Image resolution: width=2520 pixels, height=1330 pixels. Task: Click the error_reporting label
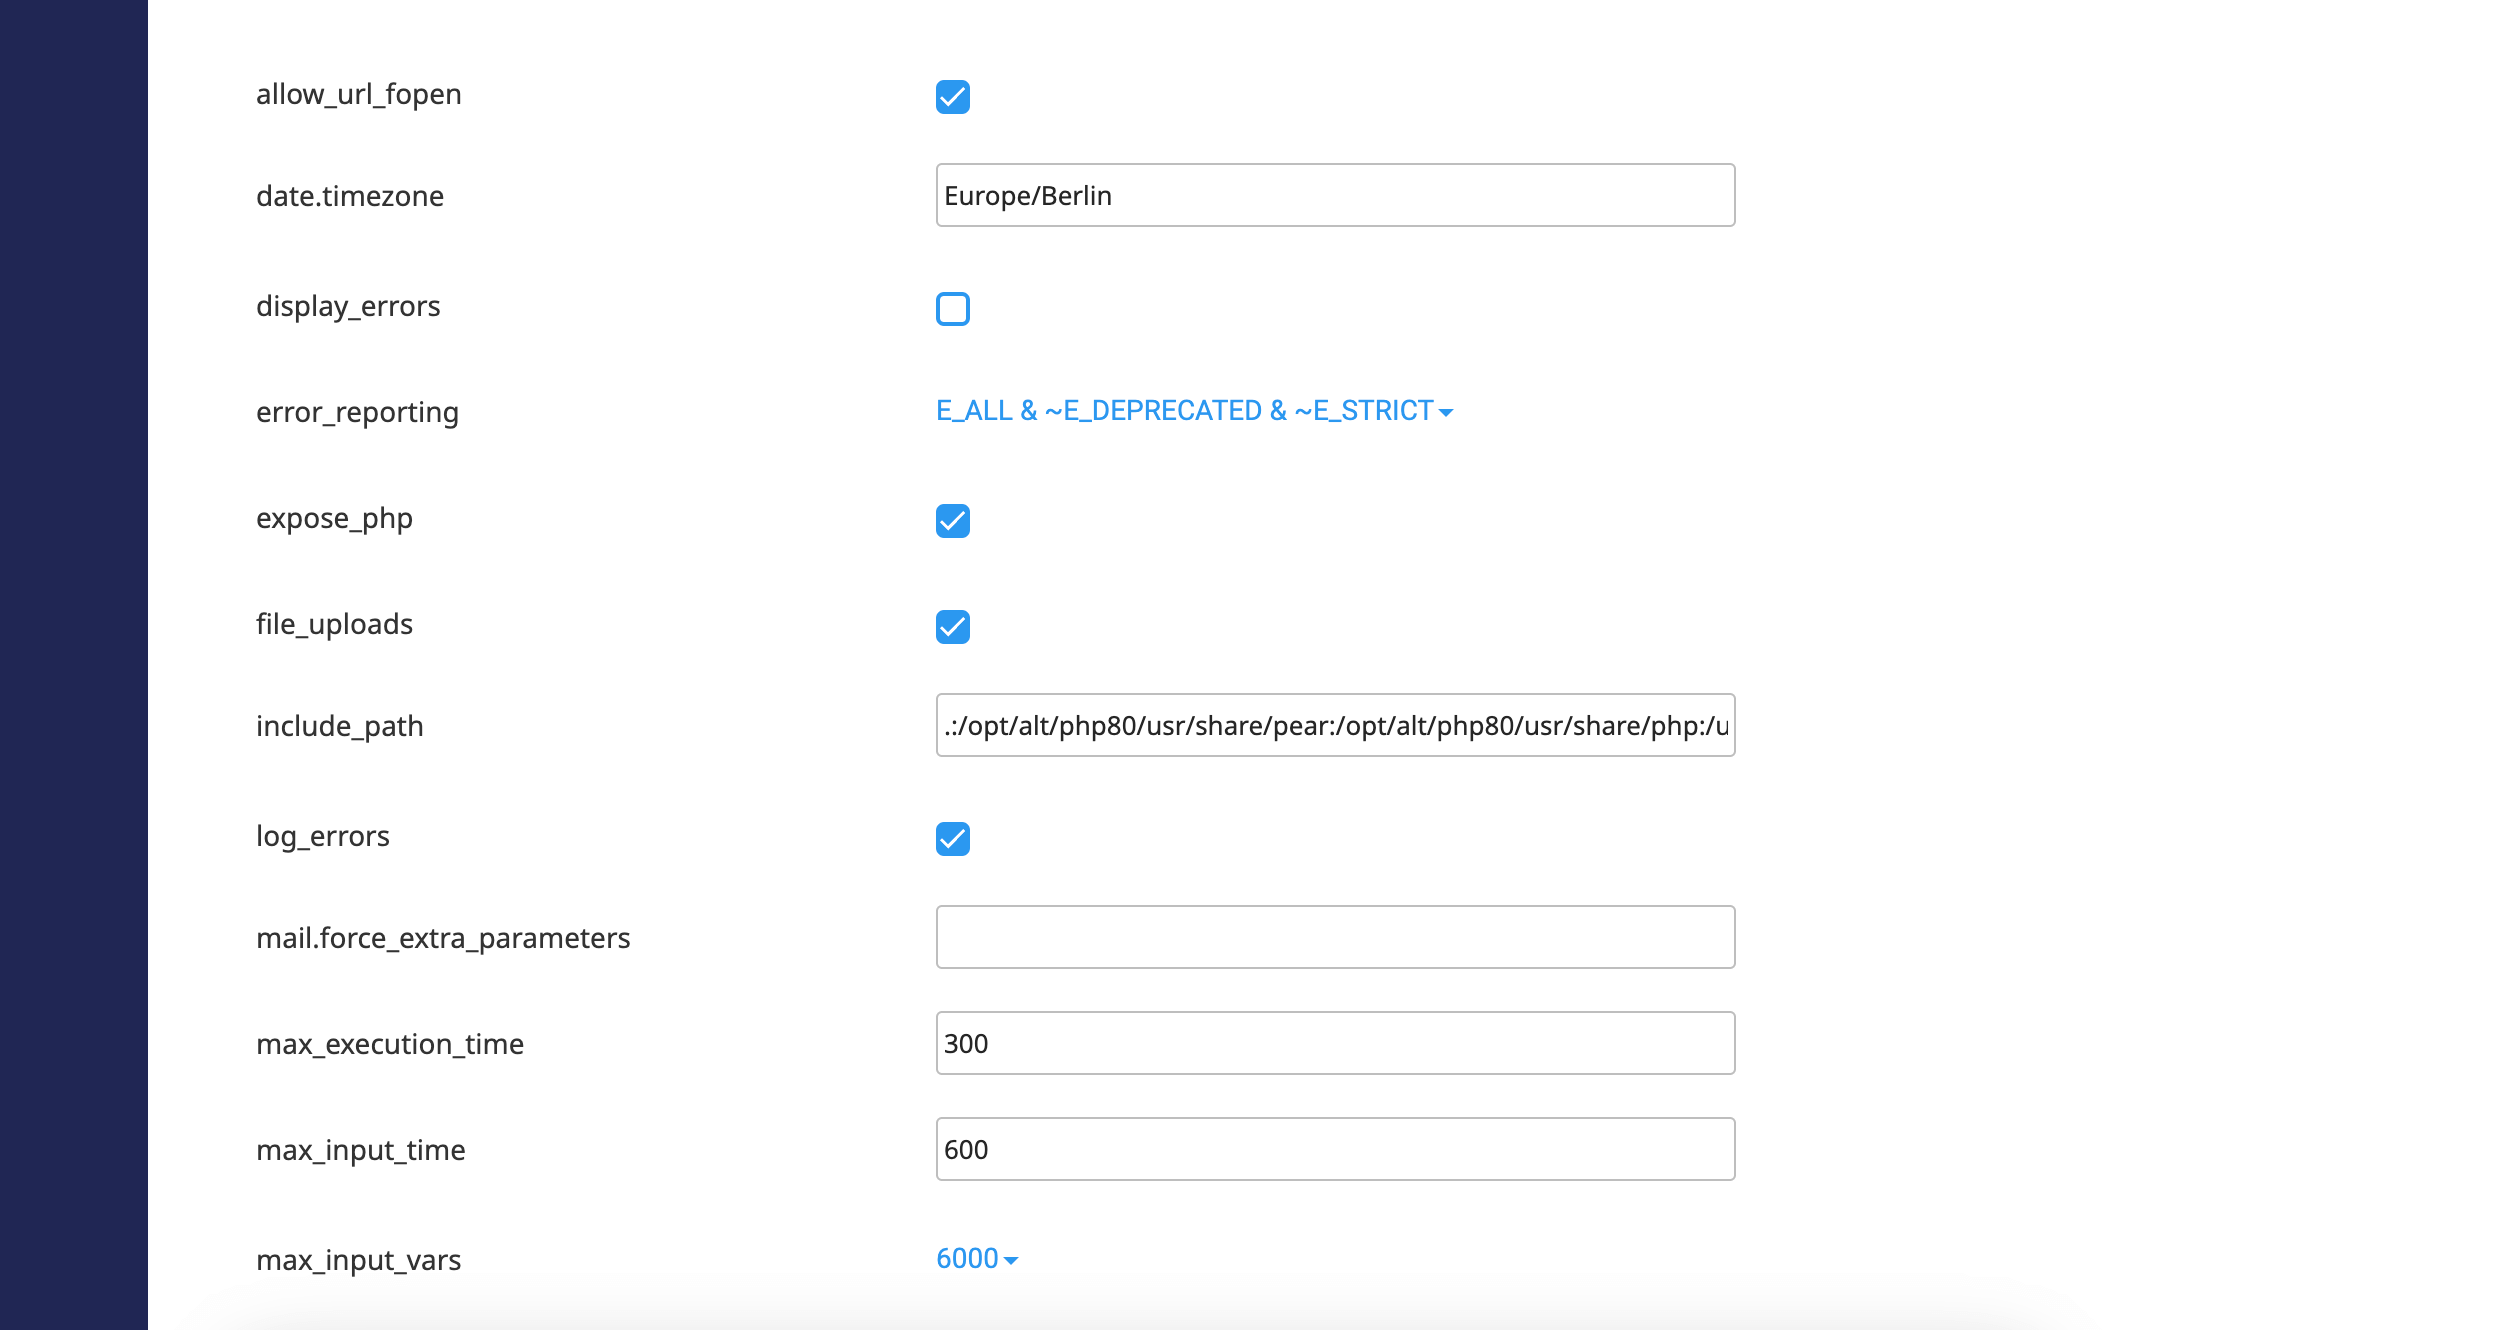pos(357,412)
